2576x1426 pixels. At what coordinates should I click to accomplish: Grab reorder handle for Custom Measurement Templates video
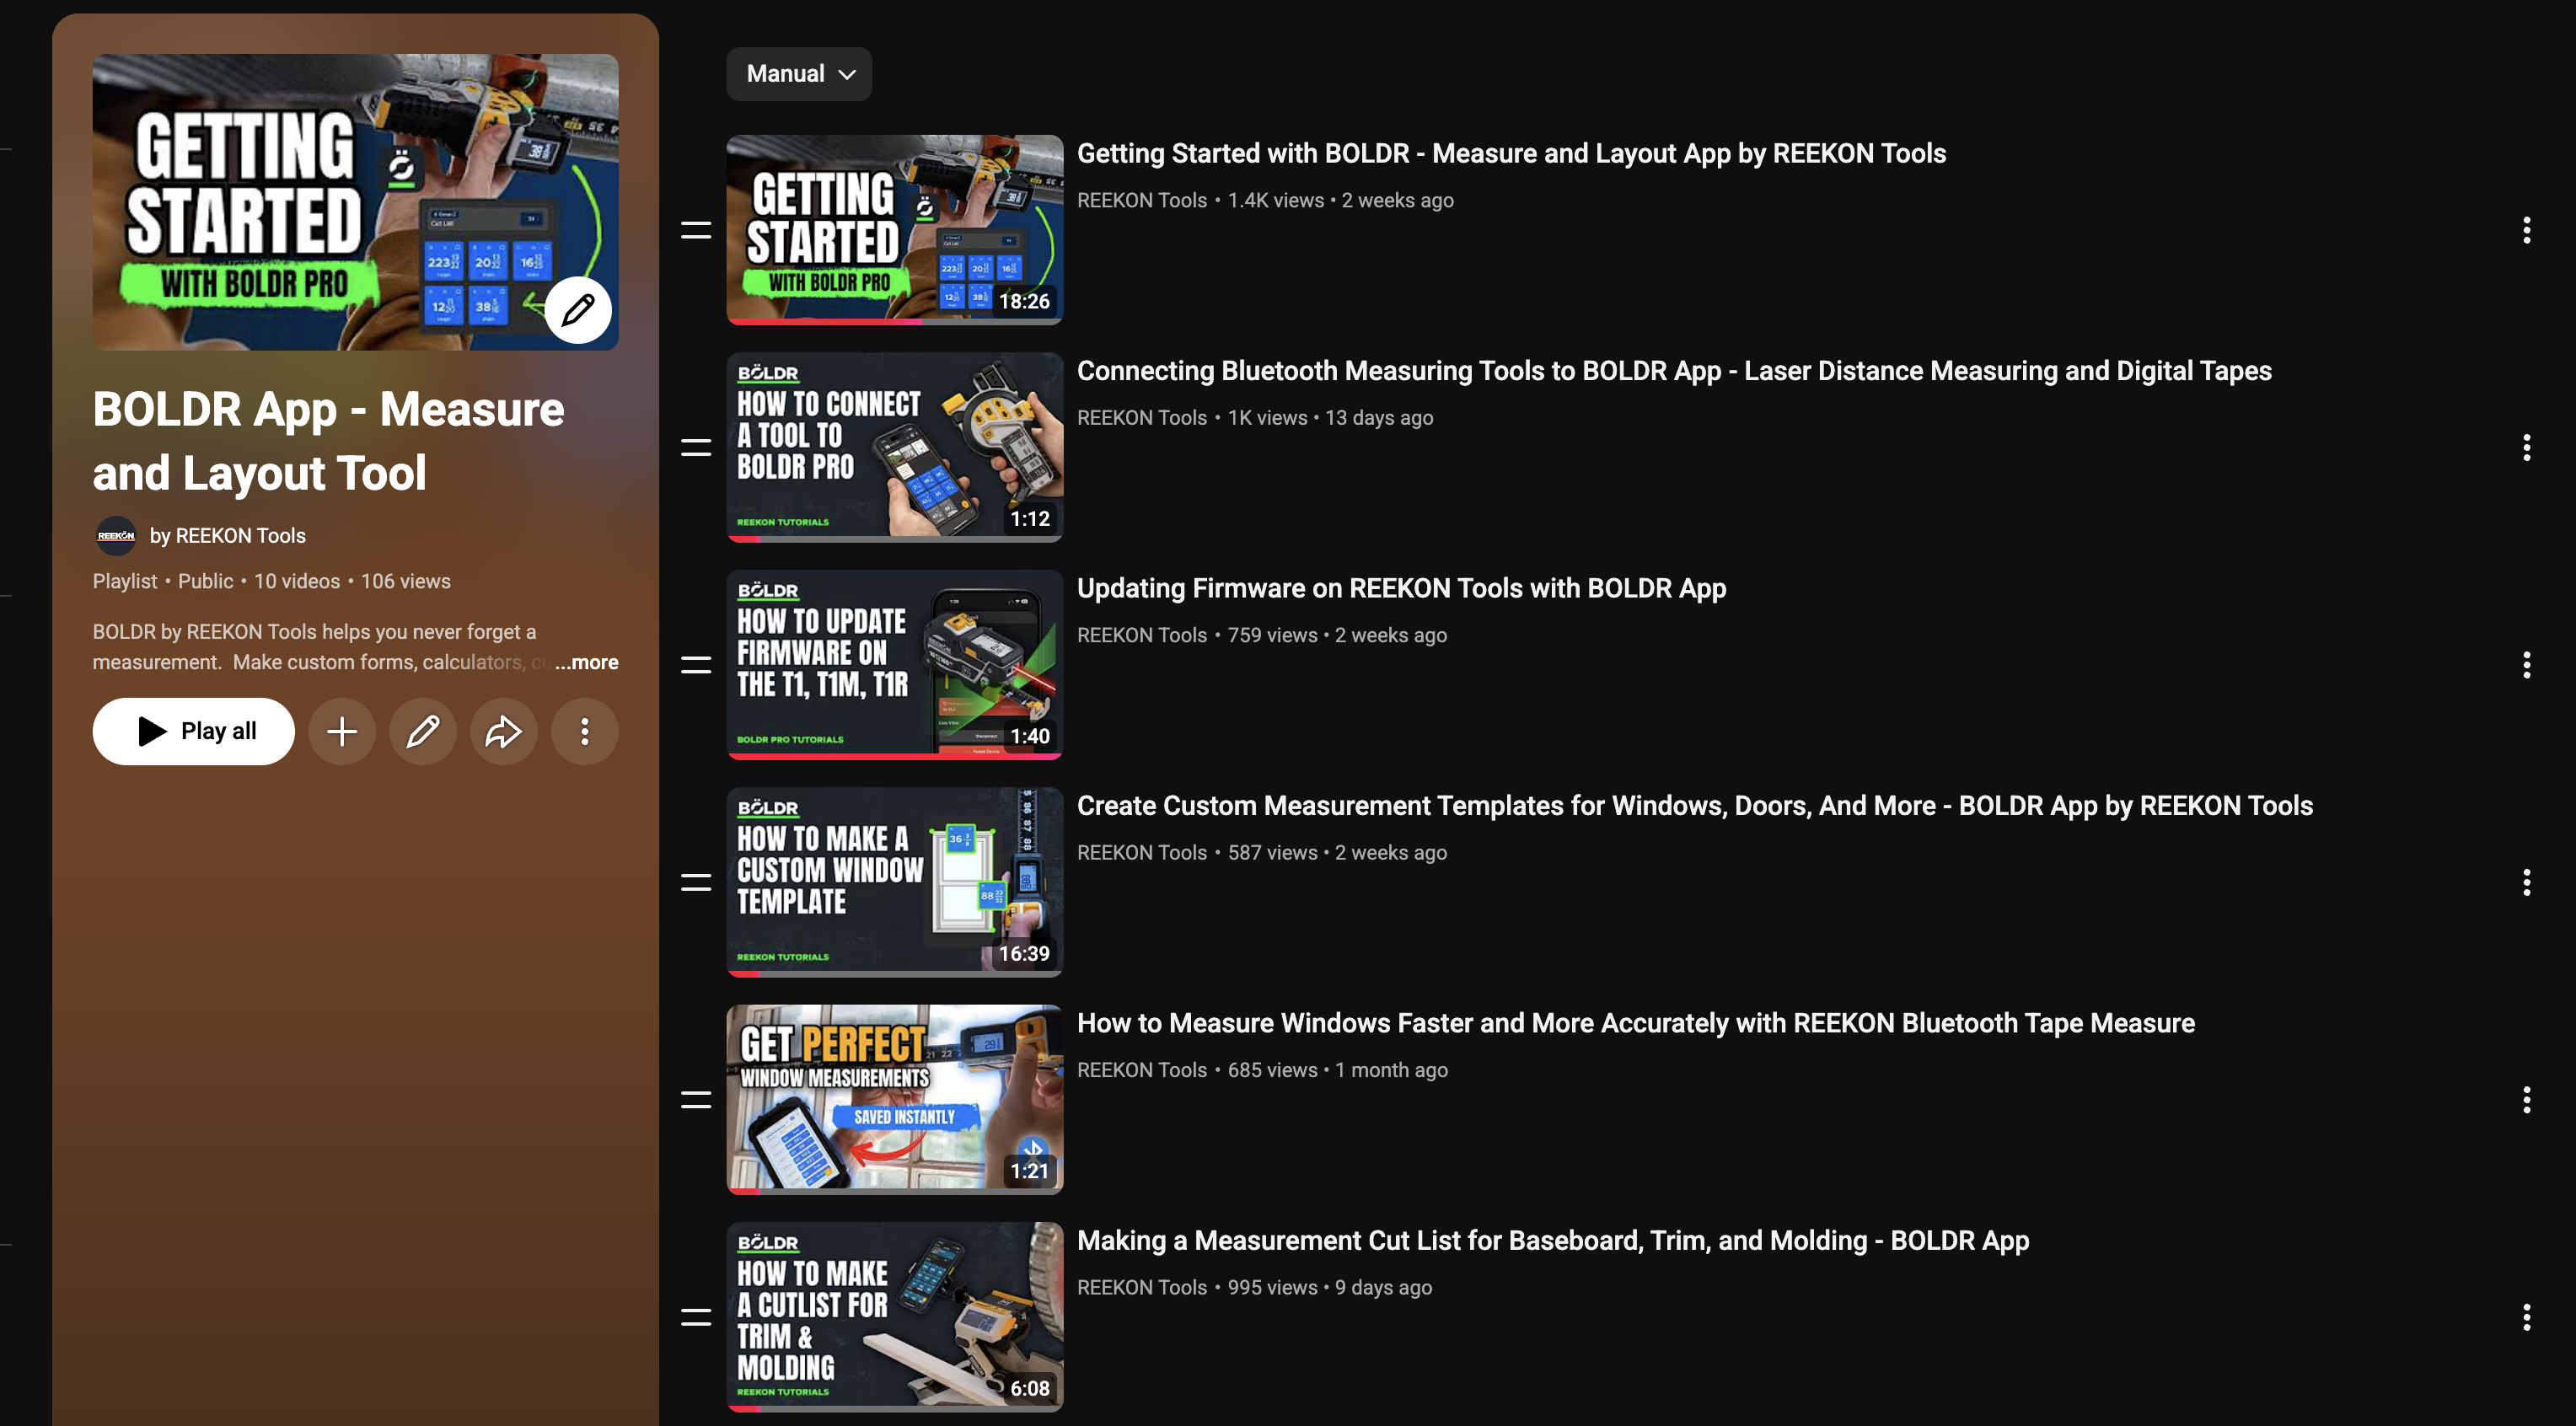[x=696, y=882]
